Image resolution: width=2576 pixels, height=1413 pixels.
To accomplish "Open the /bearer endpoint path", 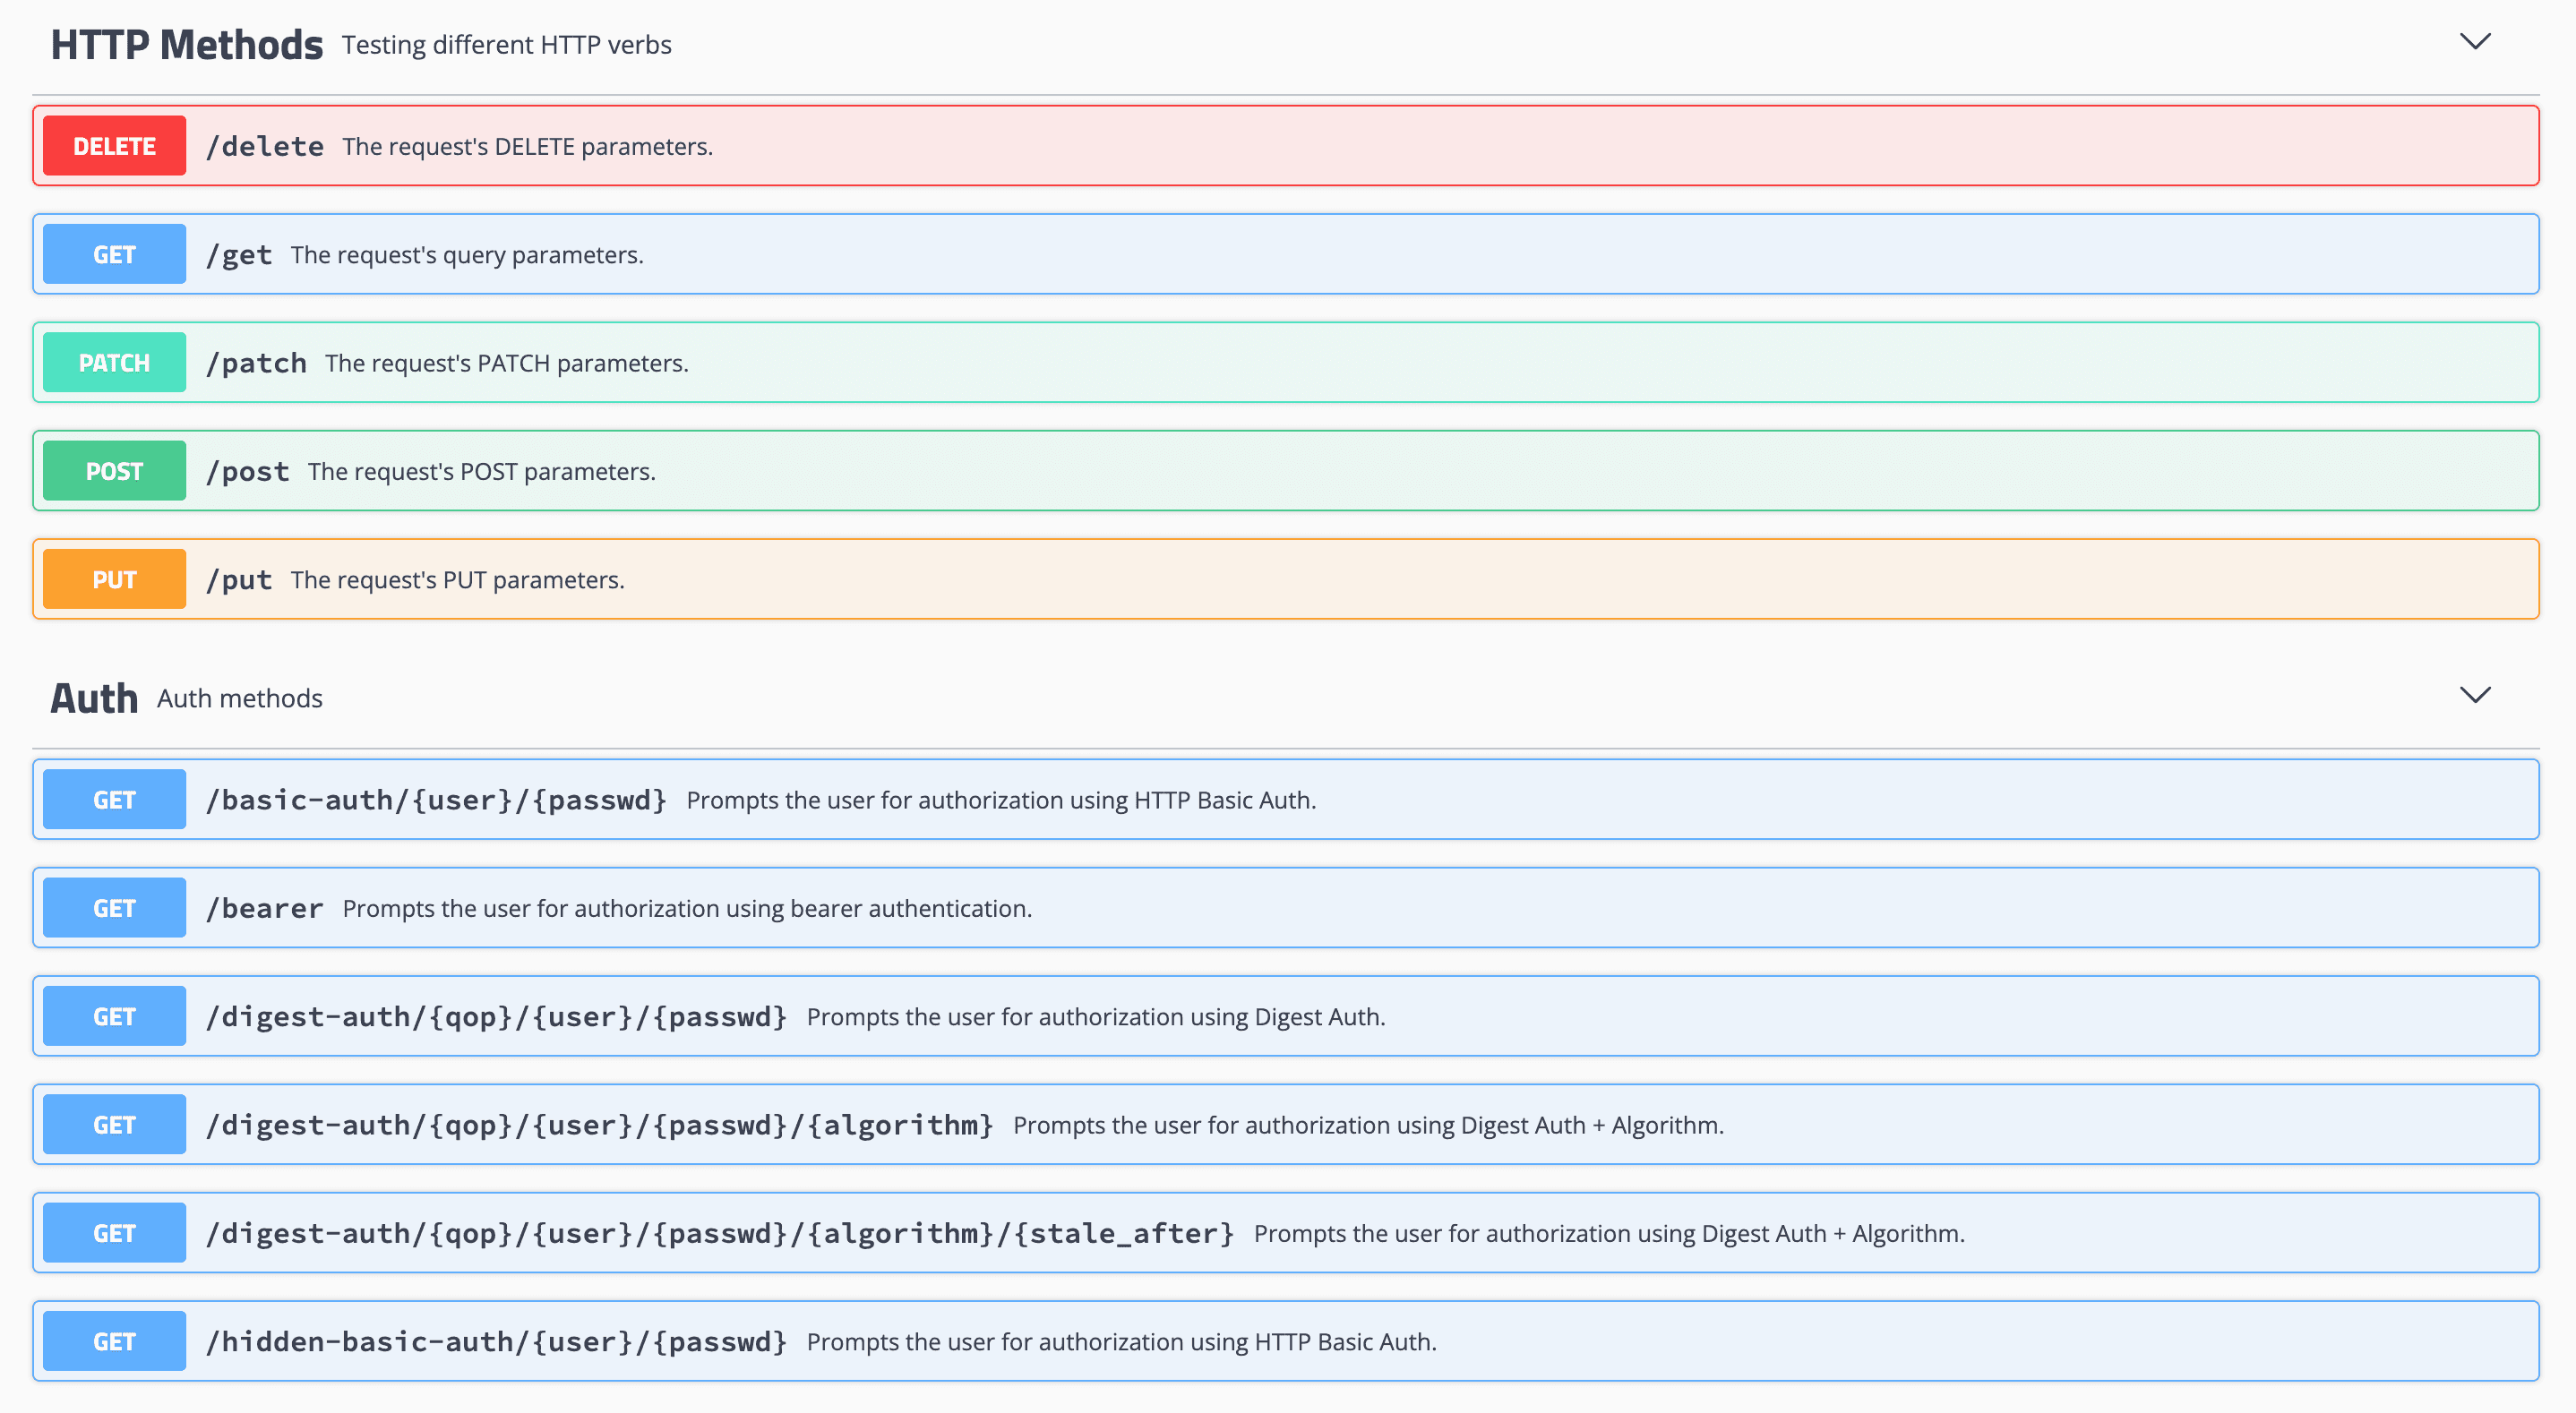I will pos(265,908).
